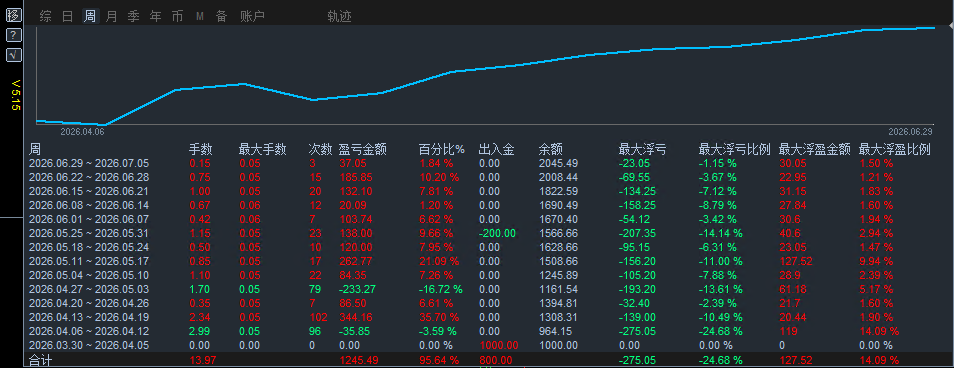
Task: Click the loss value -233.27
Action: tap(357, 289)
